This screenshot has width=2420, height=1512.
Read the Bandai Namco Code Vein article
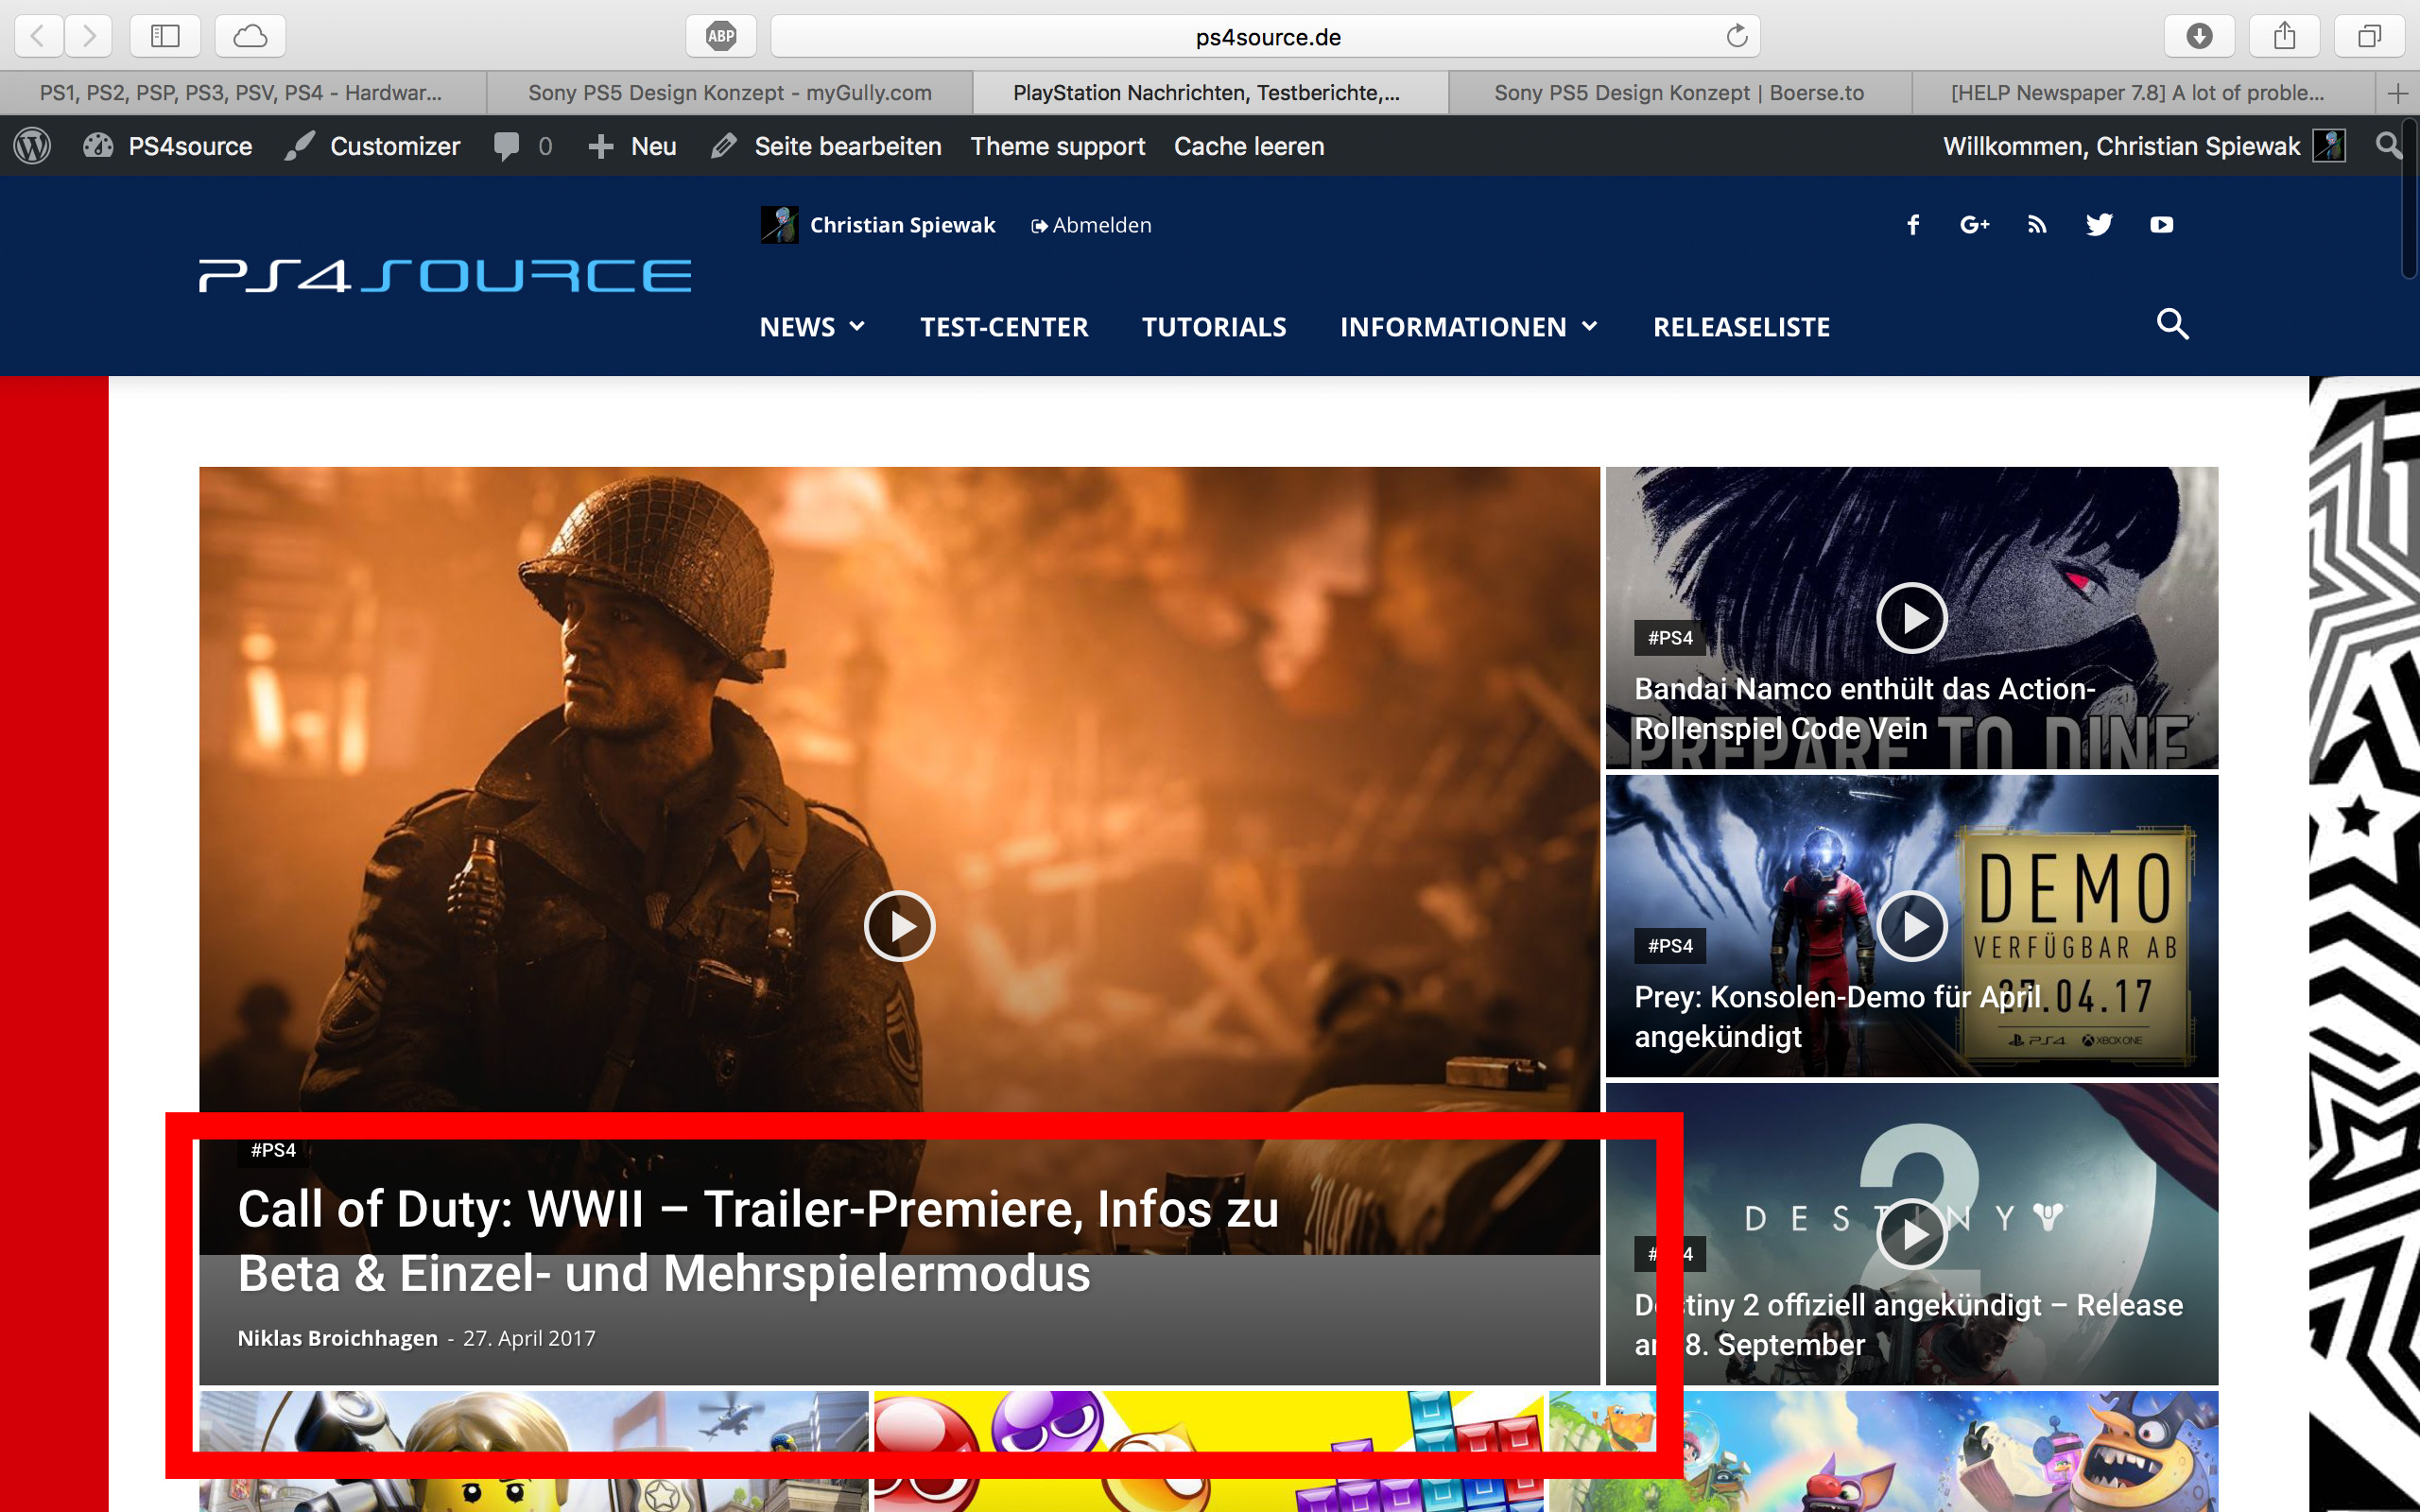[x=1864, y=708]
